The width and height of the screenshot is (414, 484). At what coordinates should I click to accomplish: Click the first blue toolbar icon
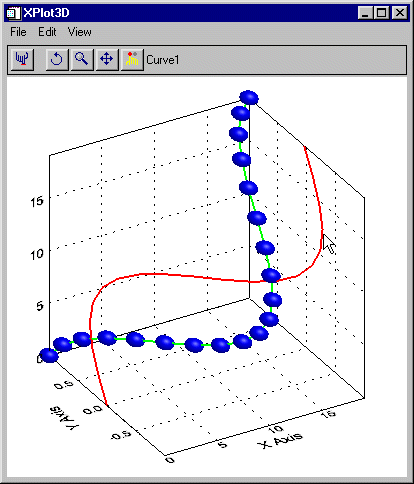tap(22, 60)
